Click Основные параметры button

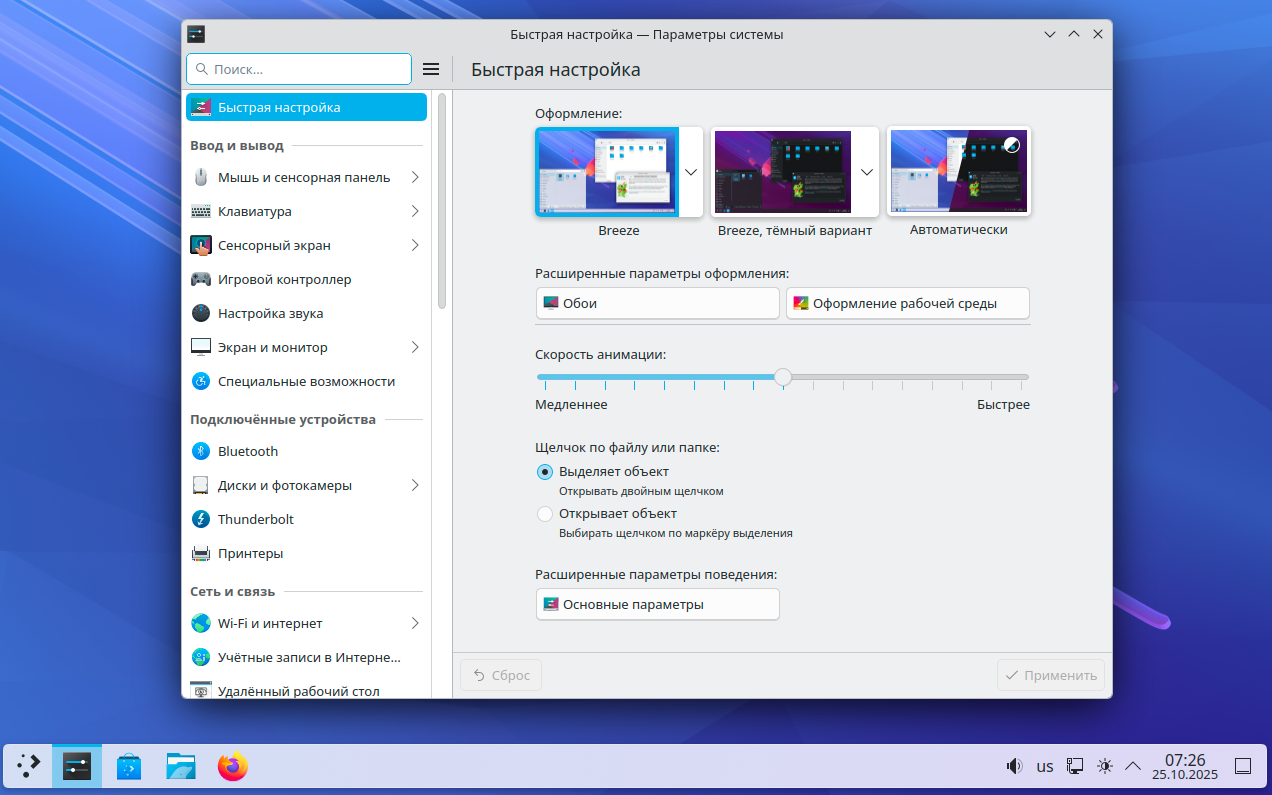tap(658, 604)
